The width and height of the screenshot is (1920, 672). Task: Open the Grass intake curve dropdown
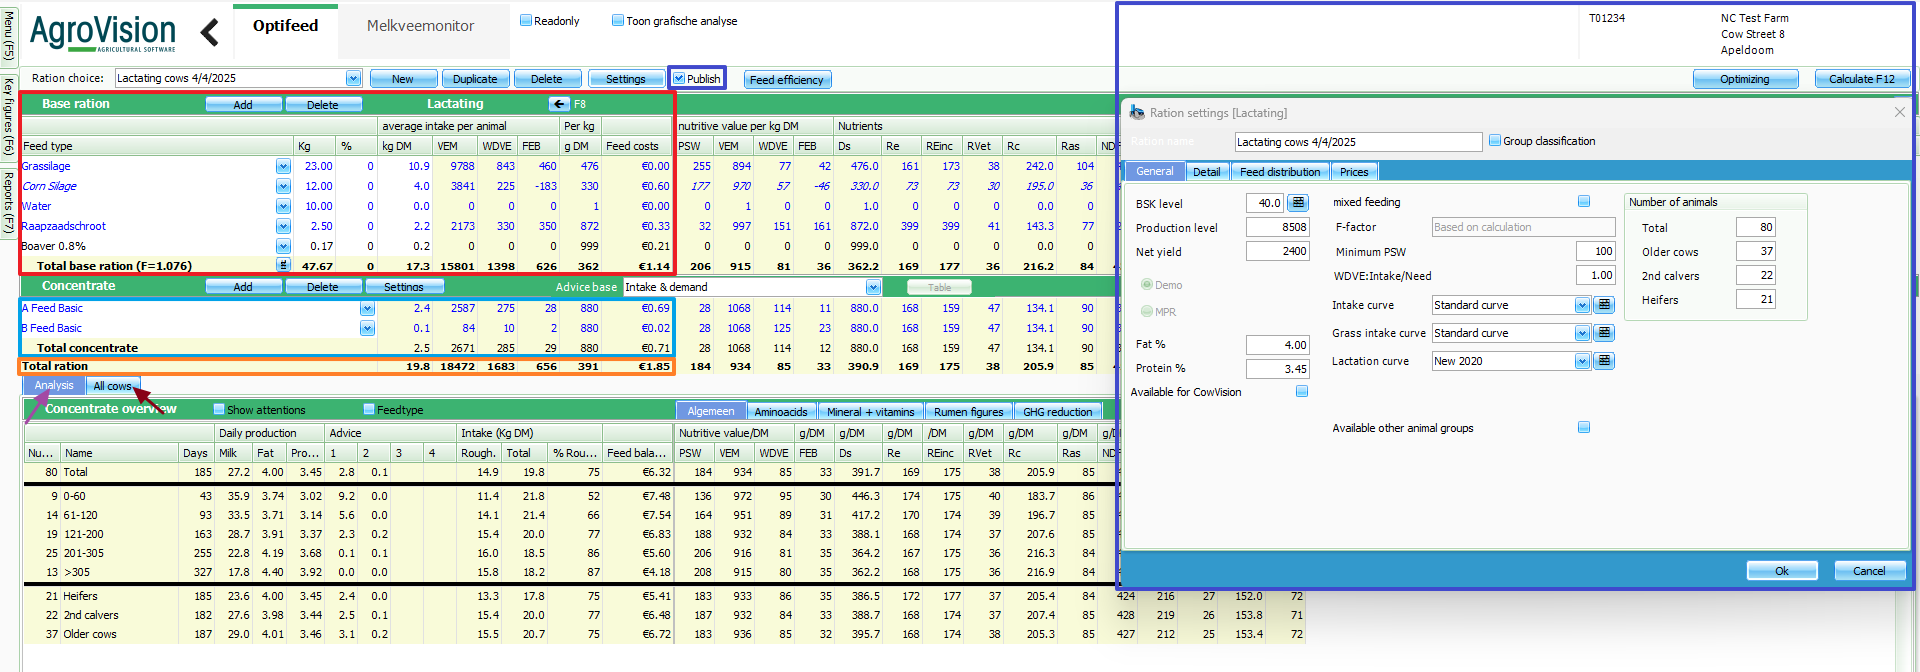pos(1582,333)
